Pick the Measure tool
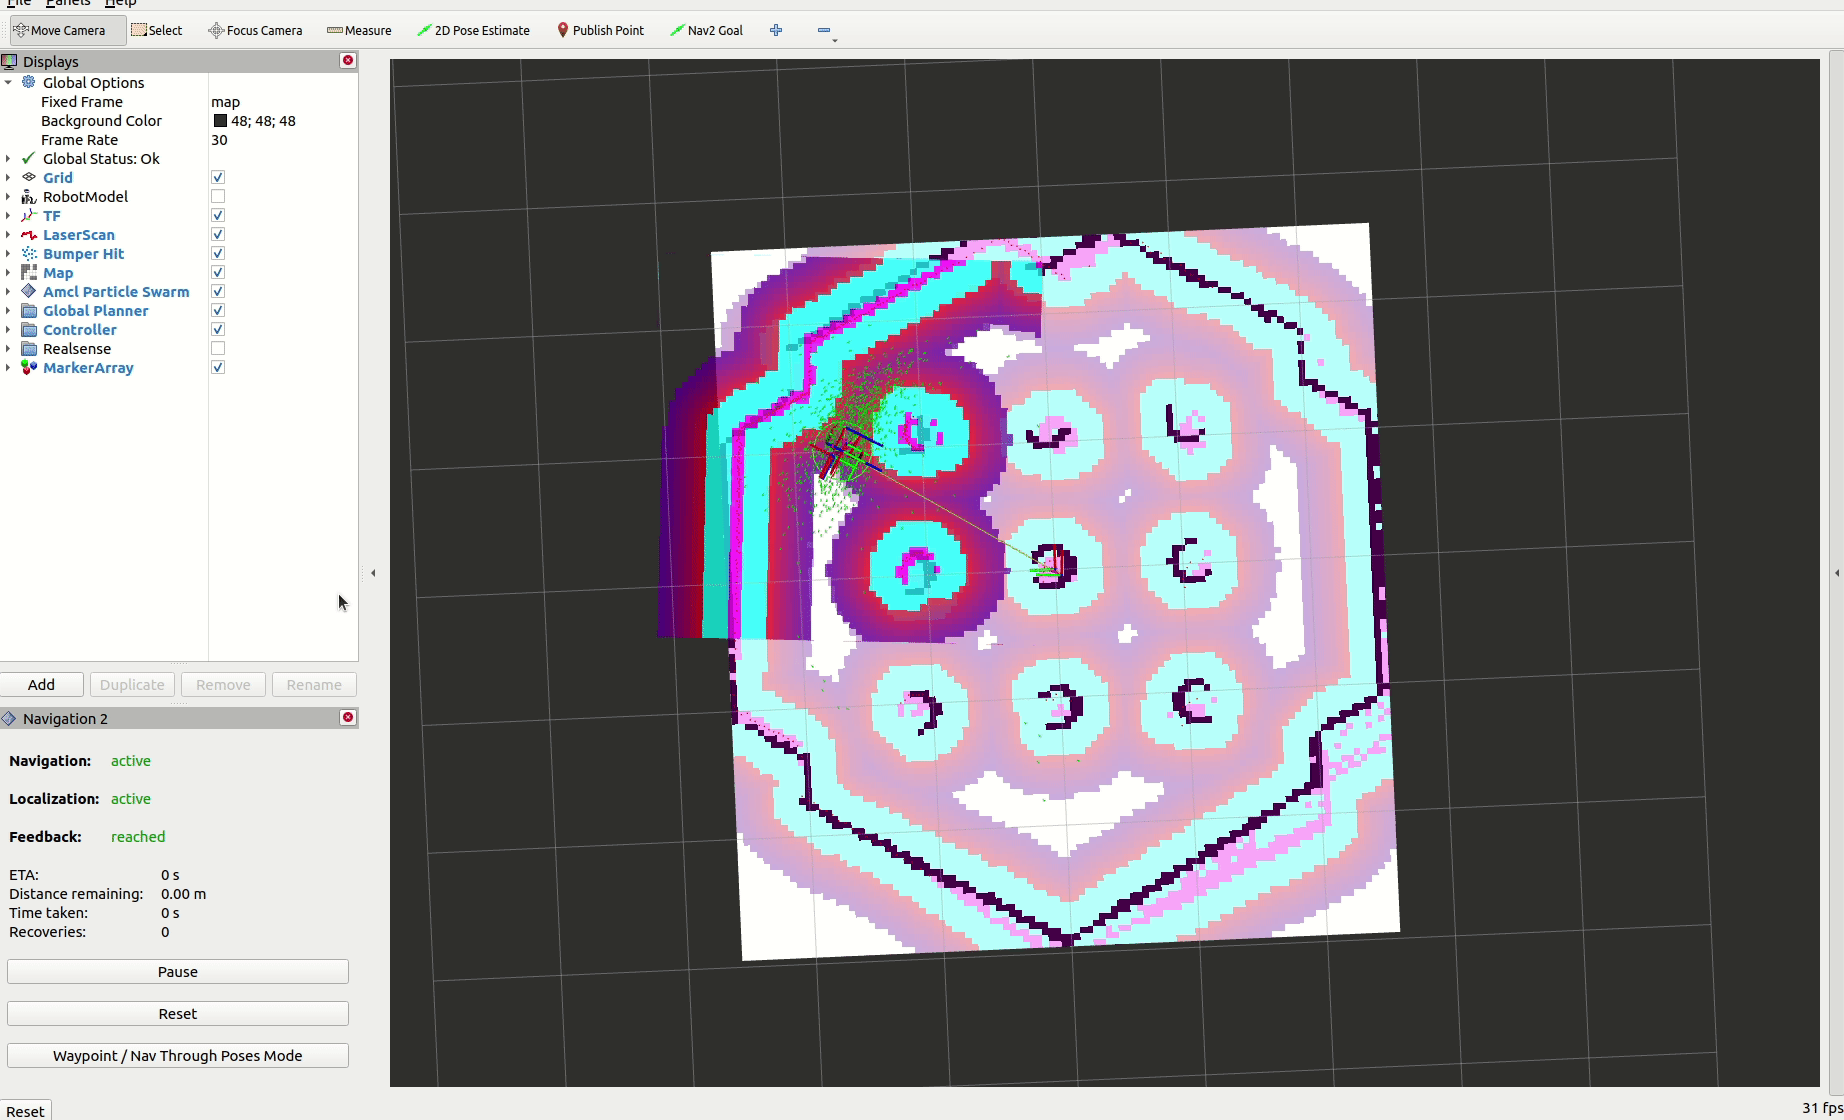The image size is (1844, 1120). point(359,30)
